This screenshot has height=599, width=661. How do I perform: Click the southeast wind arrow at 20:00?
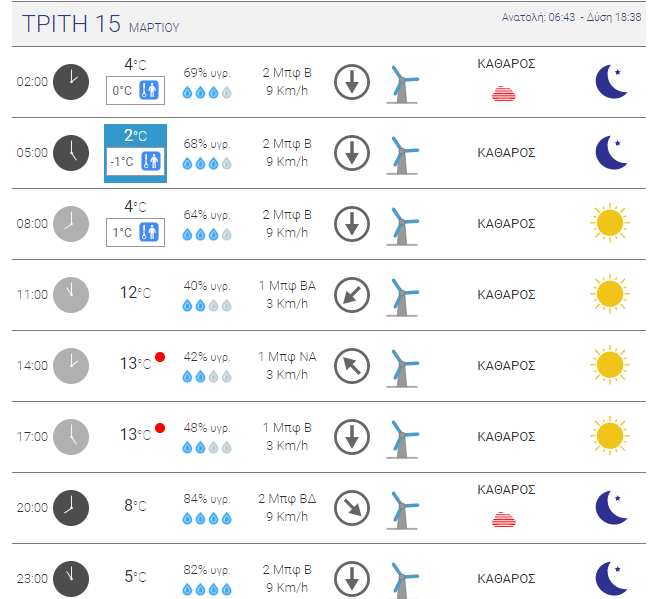coord(351,507)
